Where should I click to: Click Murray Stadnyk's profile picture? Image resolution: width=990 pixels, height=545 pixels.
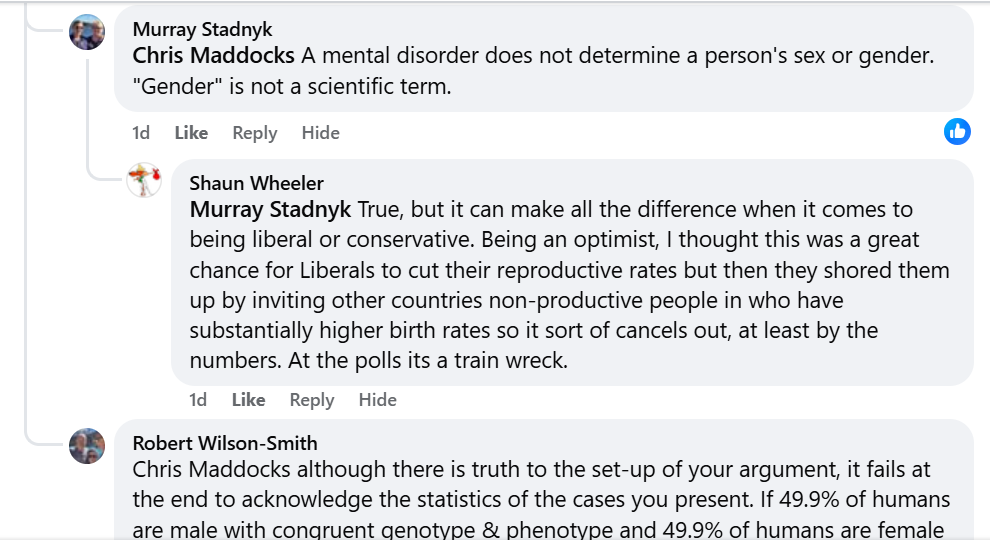pos(87,32)
